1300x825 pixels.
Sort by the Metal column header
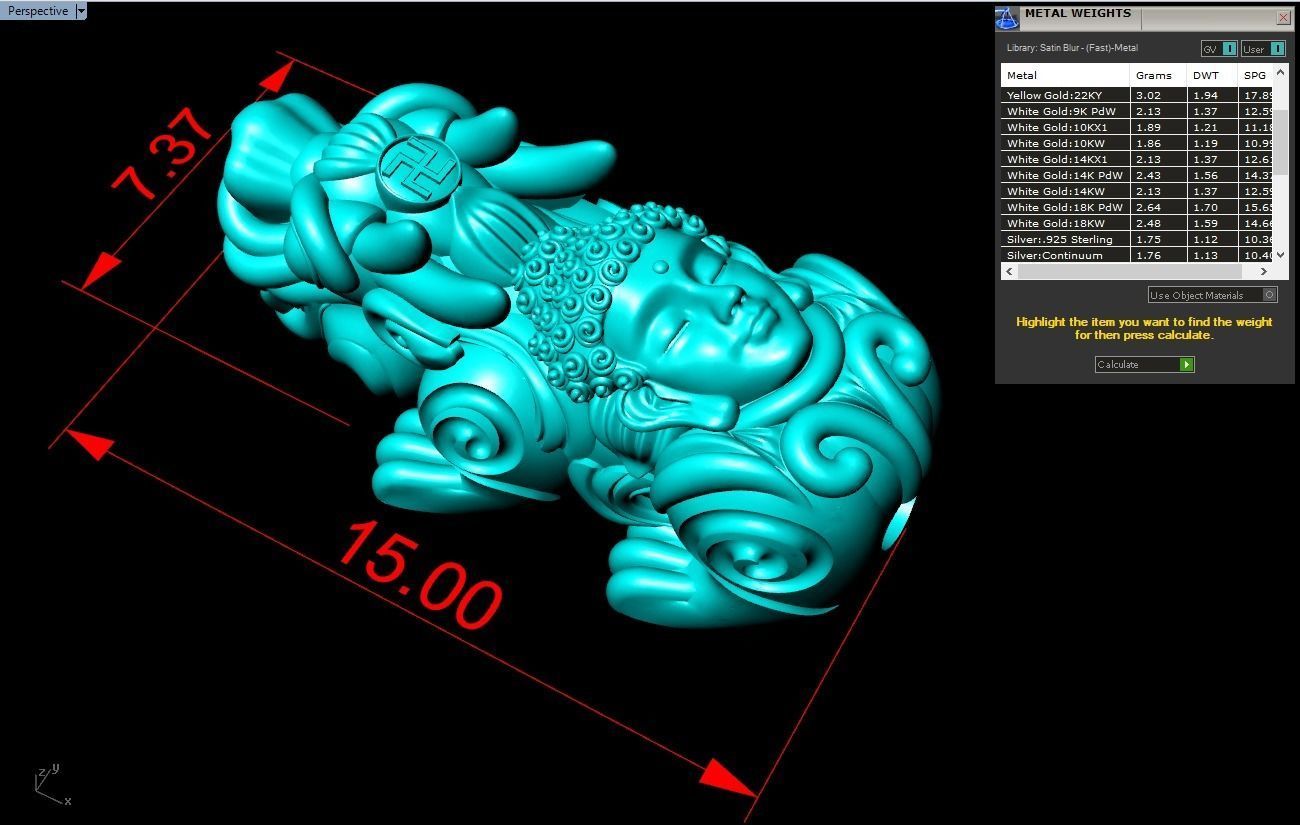[x=1065, y=75]
